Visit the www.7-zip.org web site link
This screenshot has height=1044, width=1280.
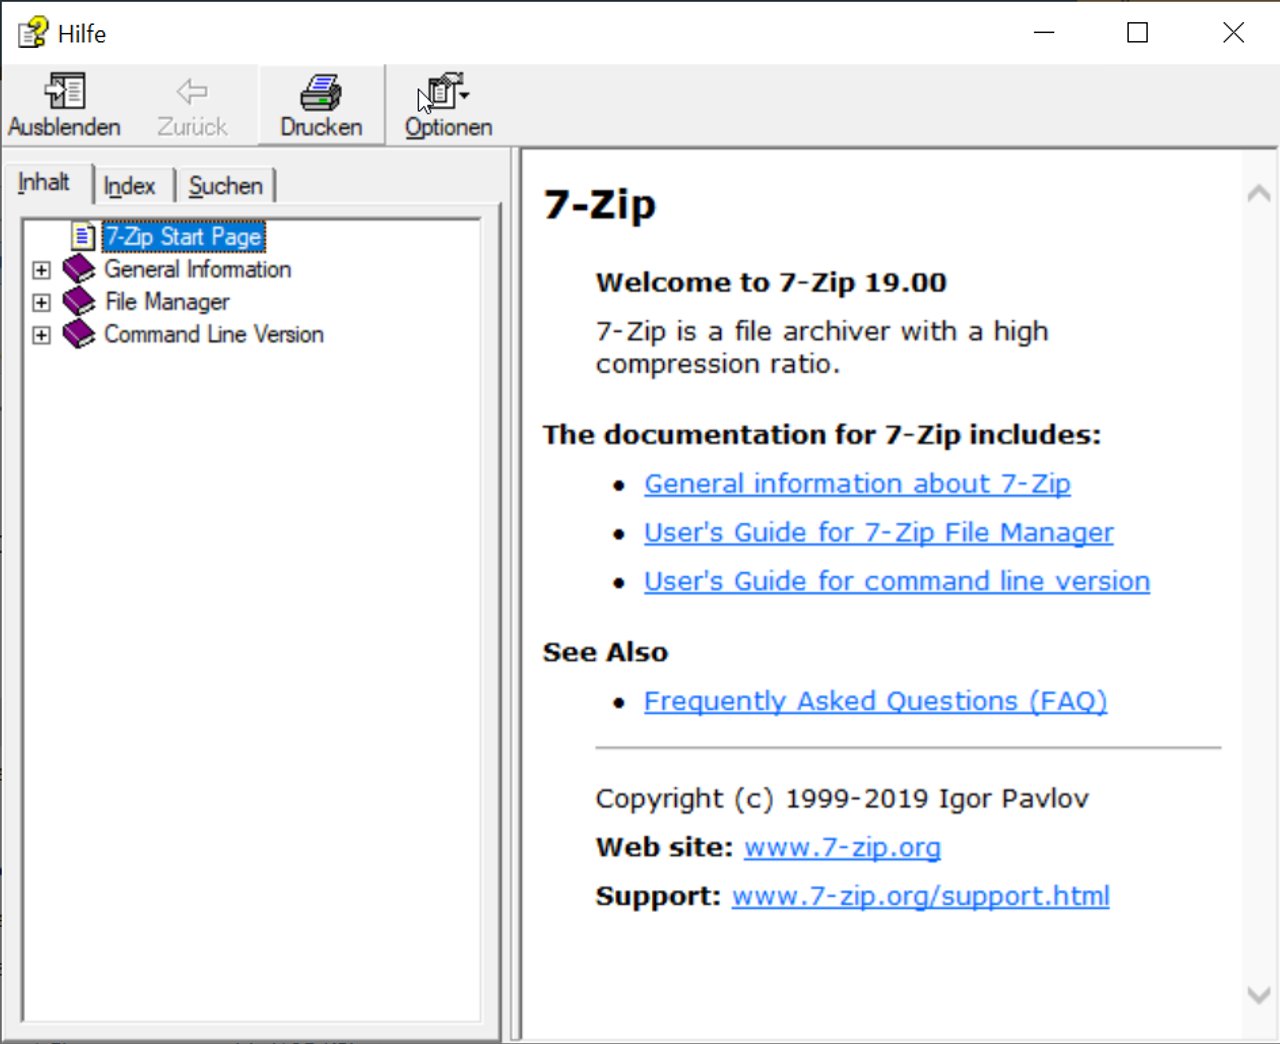pyautogui.click(x=842, y=848)
